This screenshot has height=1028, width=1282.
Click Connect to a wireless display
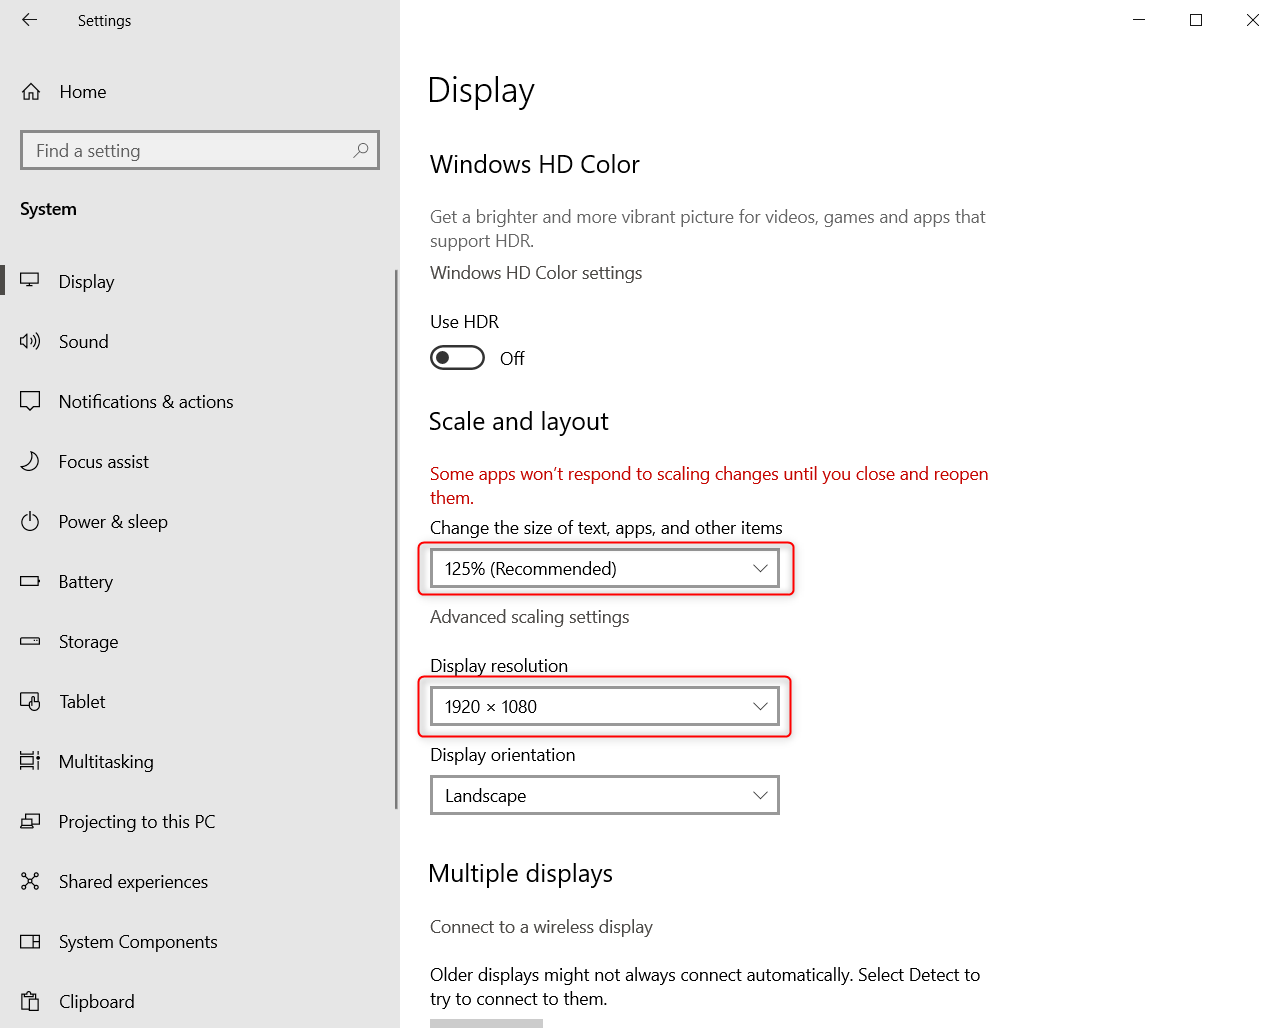coord(541,927)
